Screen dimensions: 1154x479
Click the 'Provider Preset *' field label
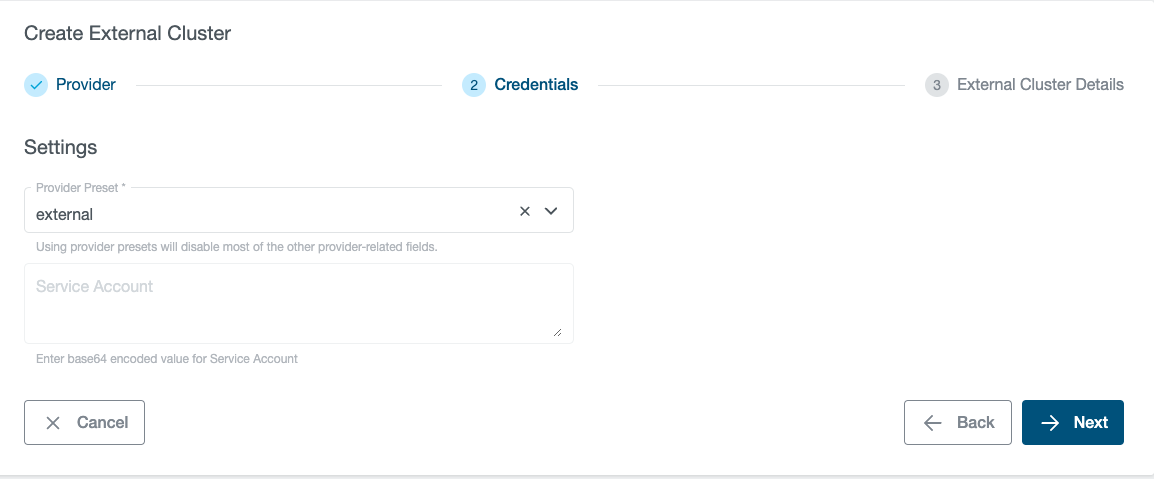click(x=88, y=187)
